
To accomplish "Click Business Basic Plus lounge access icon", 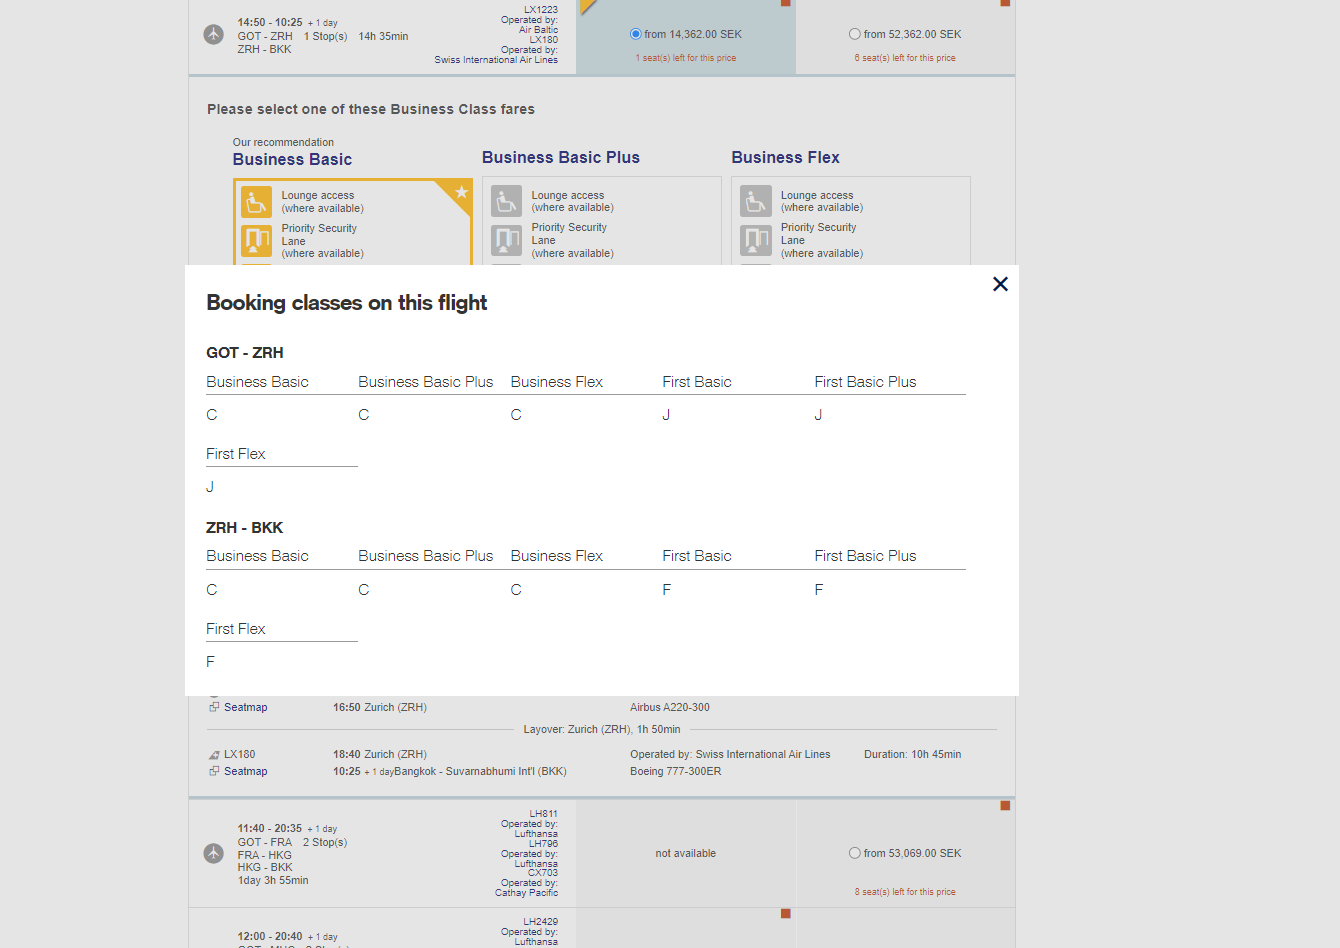I will (x=507, y=201).
